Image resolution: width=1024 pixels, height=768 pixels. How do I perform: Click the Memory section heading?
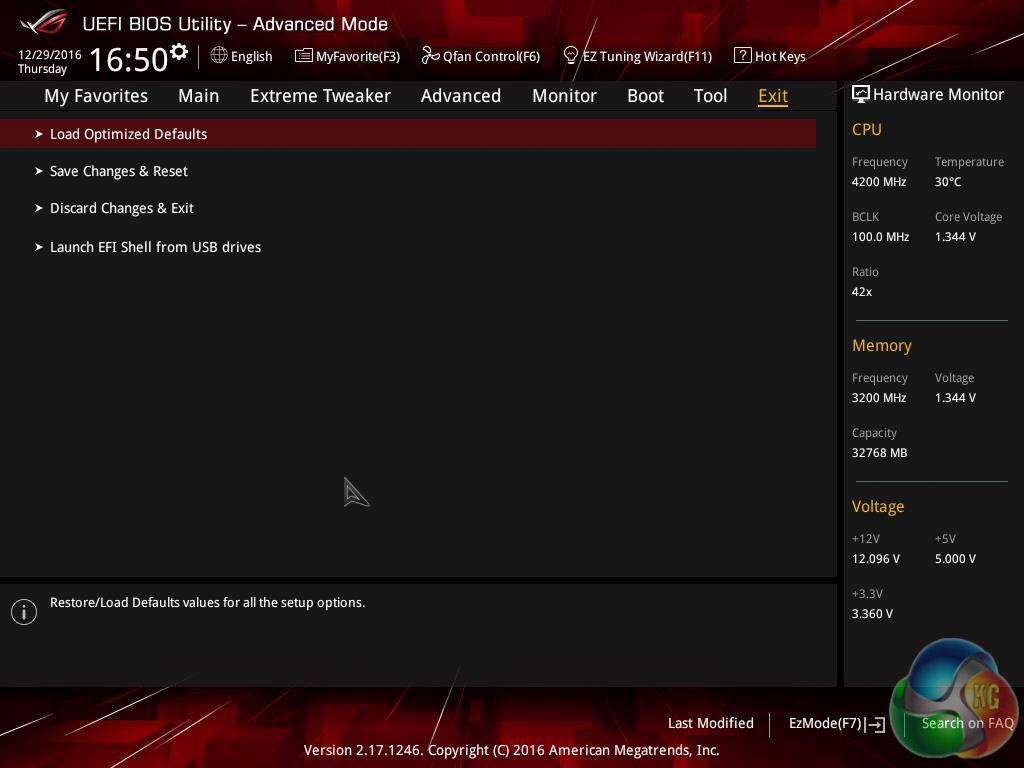[882, 345]
